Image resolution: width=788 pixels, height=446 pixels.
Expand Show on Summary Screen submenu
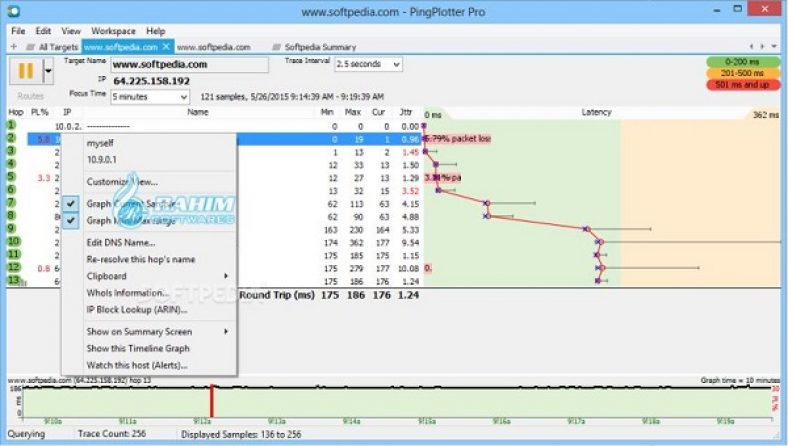pyautogui.click(x=149, y=332)
